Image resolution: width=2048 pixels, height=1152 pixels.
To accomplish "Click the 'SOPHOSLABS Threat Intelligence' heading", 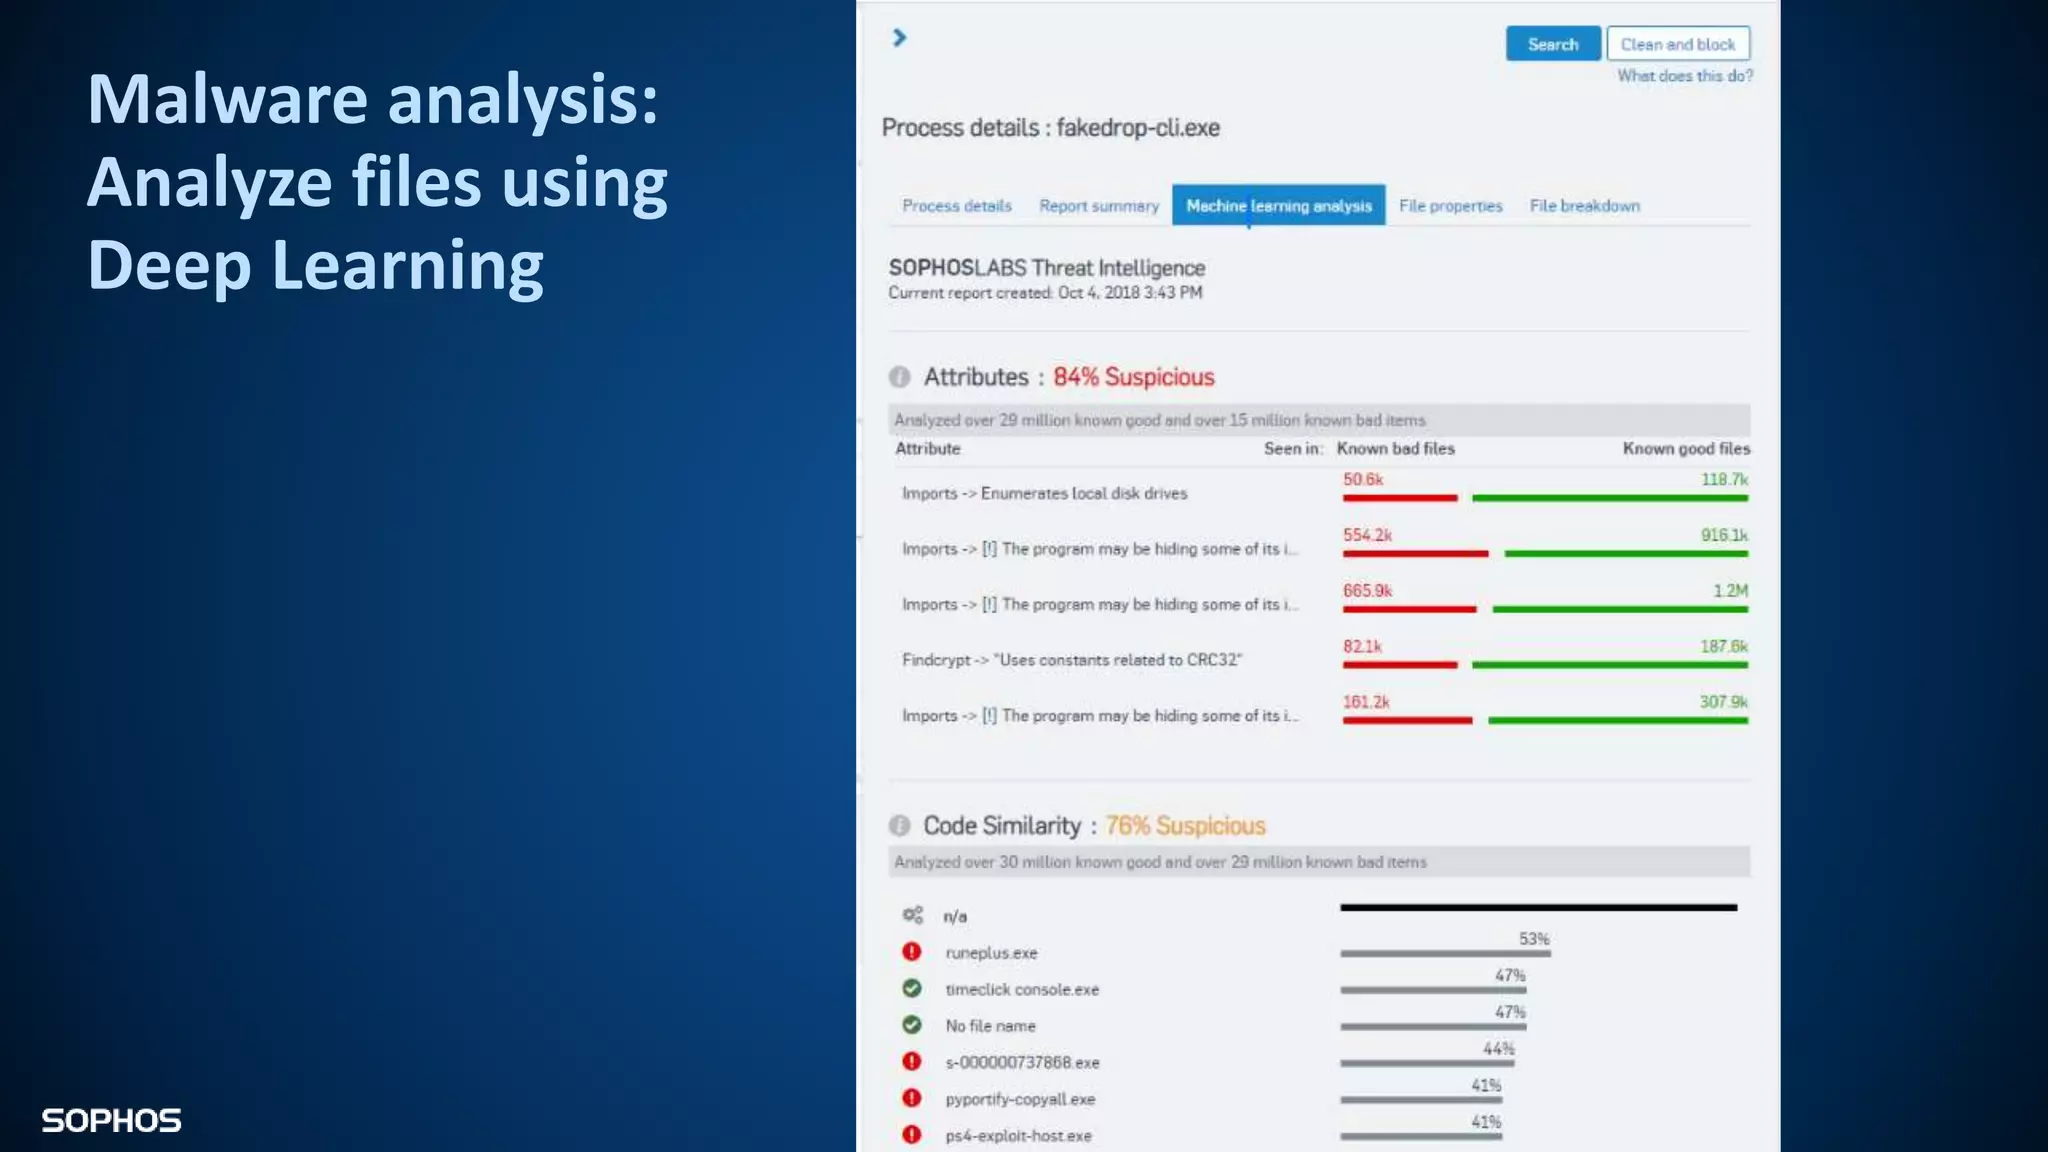I will (x=1047, y=268).
